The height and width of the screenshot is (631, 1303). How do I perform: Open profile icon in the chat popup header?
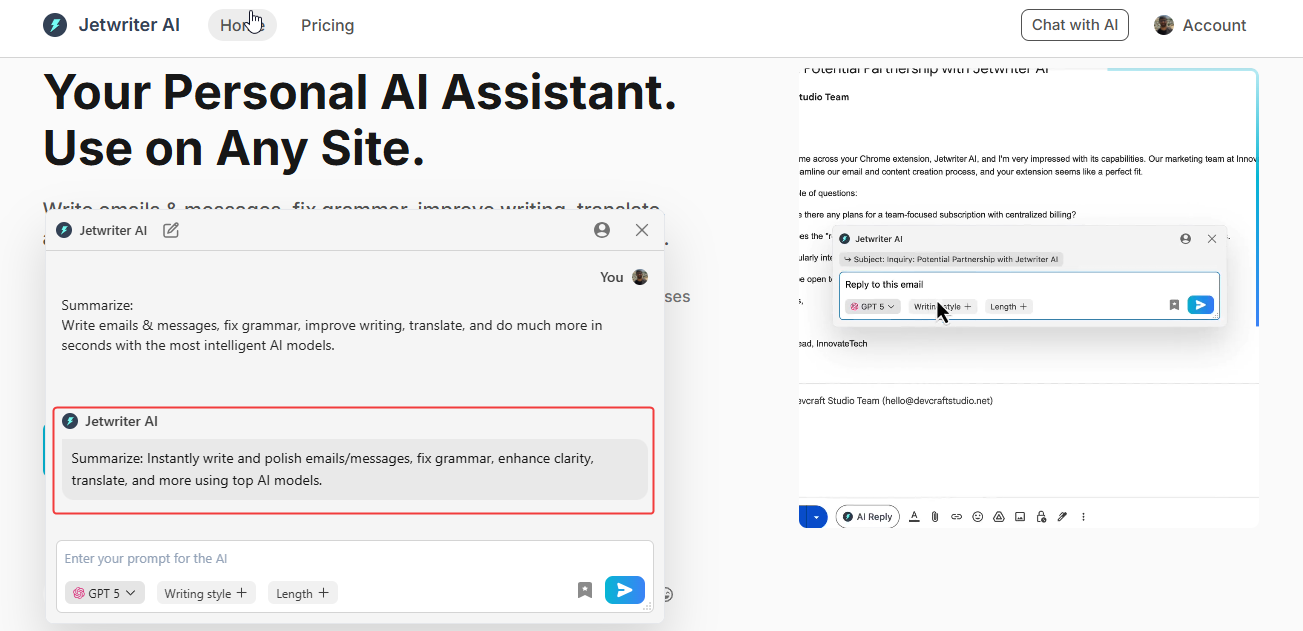tap(602, 230)
